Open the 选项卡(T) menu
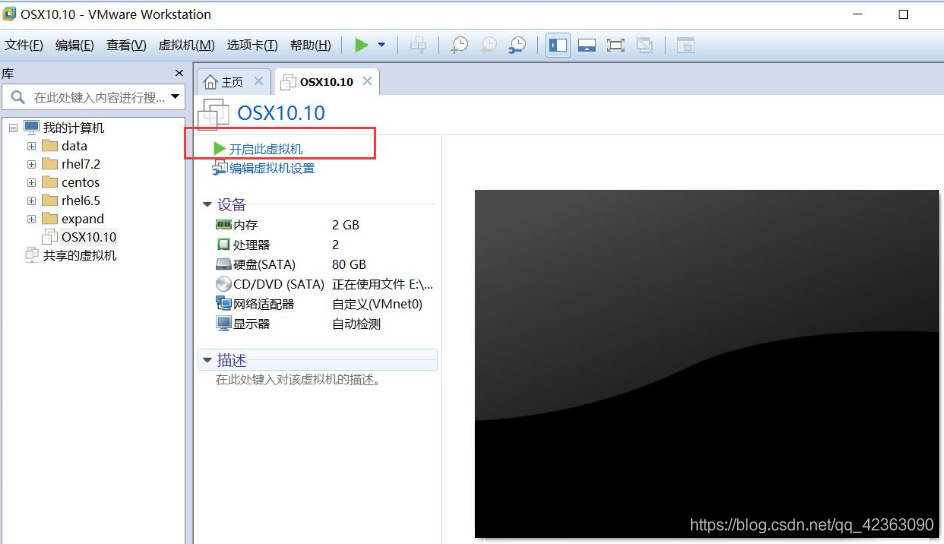The height and width of the screenshot is (544, 944). [252, 45]
